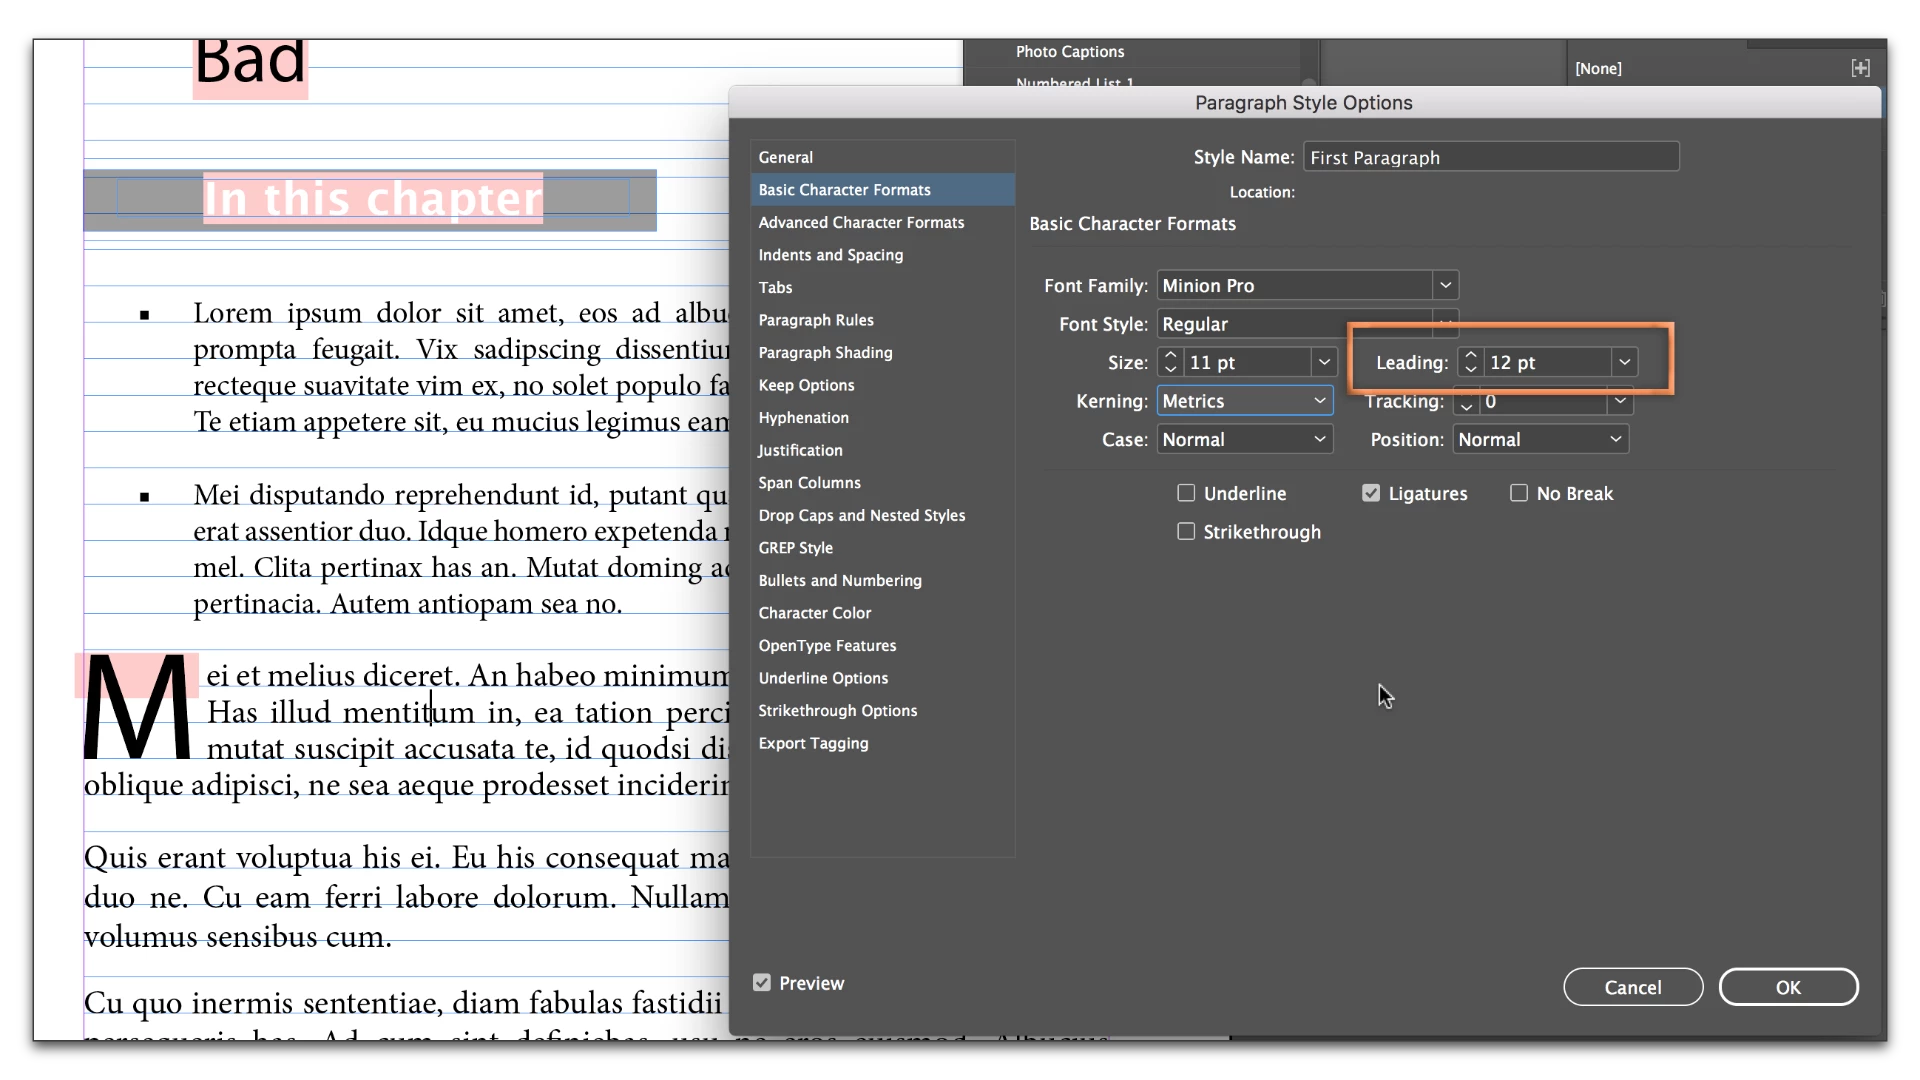Open Drop Caps and Nested Styles section

coord(861,515)
